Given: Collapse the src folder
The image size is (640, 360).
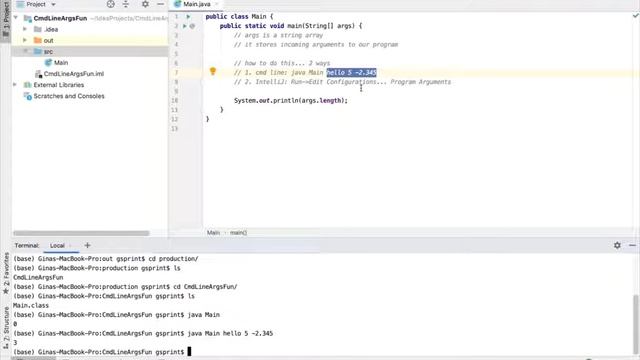Looking at the screenshot, I should (x=25, y=51).
